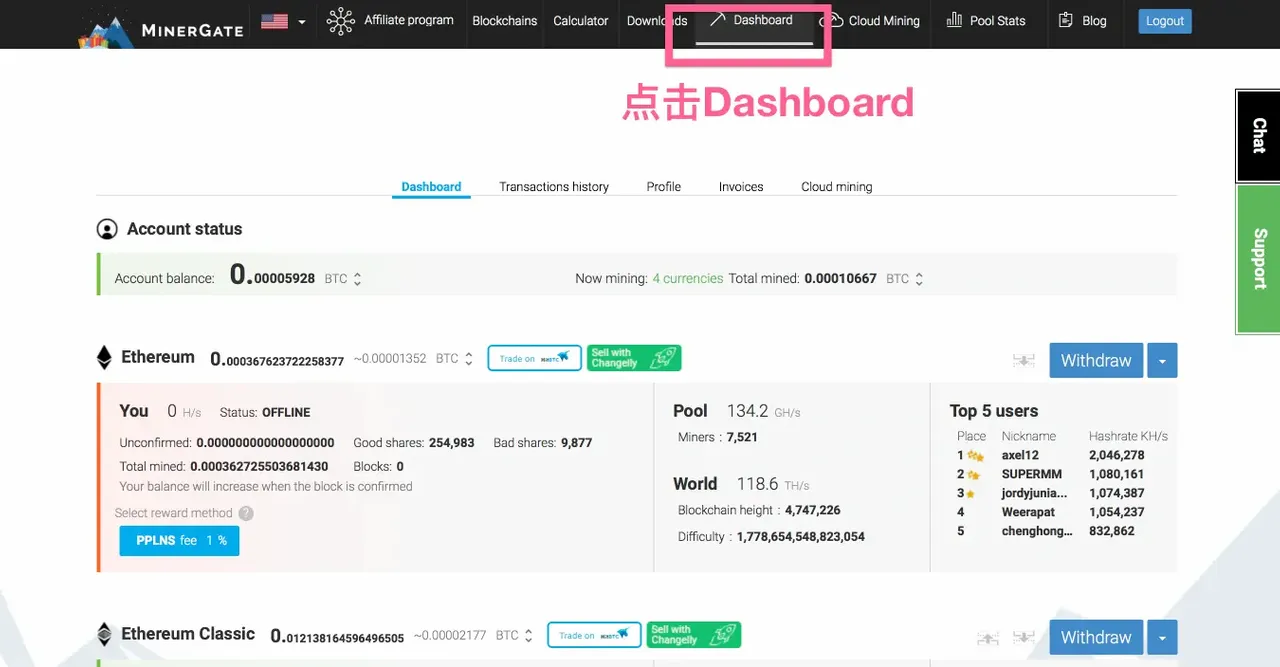Click the 4 currencies link

(688, 279)
